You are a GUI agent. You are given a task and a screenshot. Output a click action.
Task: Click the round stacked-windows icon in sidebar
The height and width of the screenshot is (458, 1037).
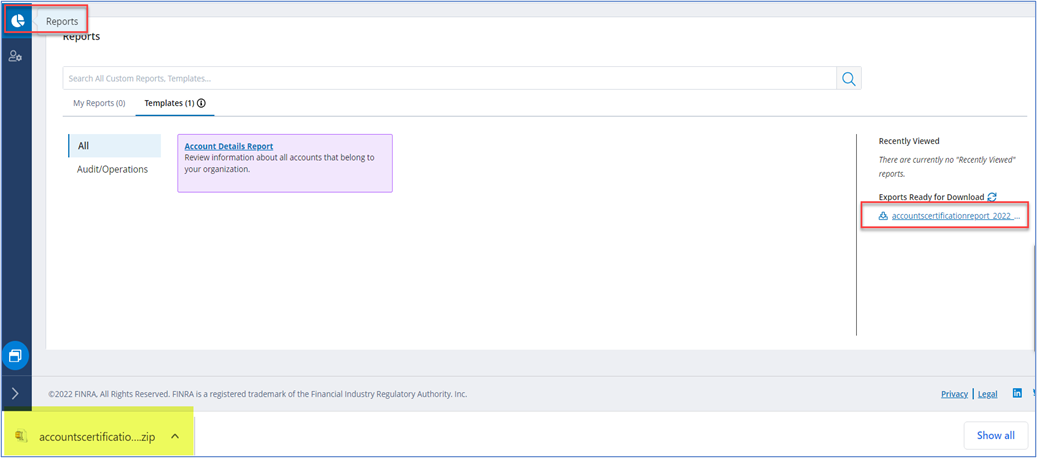[x=16, y=355]
